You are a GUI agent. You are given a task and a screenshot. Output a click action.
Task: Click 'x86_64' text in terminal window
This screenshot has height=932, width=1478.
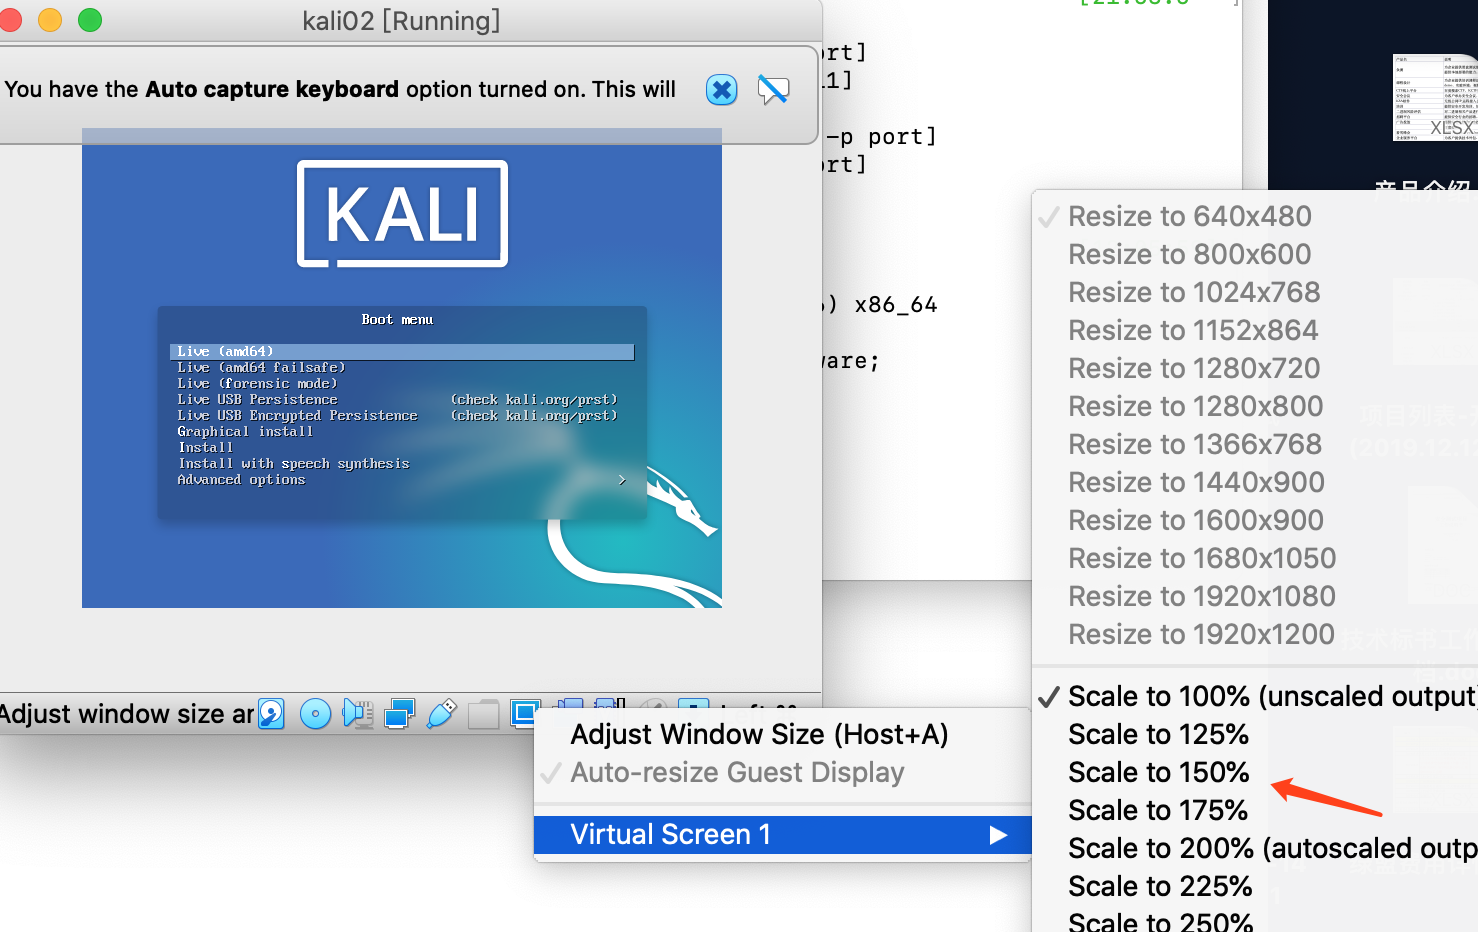[x=896, y=305]
